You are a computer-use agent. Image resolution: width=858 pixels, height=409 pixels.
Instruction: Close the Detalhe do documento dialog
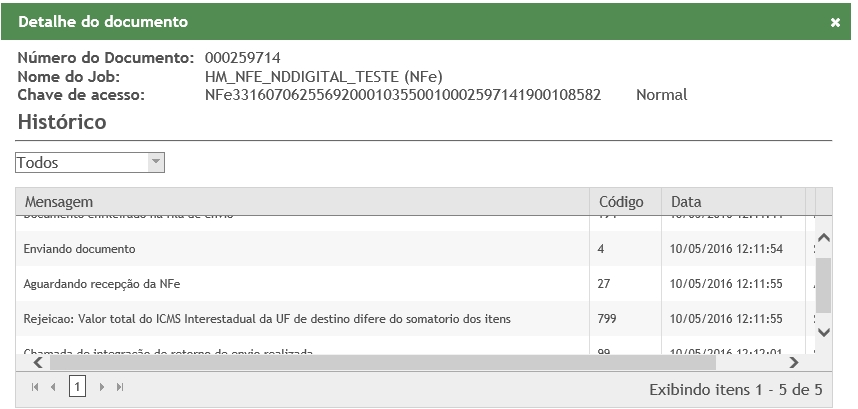tap(835, 22)
